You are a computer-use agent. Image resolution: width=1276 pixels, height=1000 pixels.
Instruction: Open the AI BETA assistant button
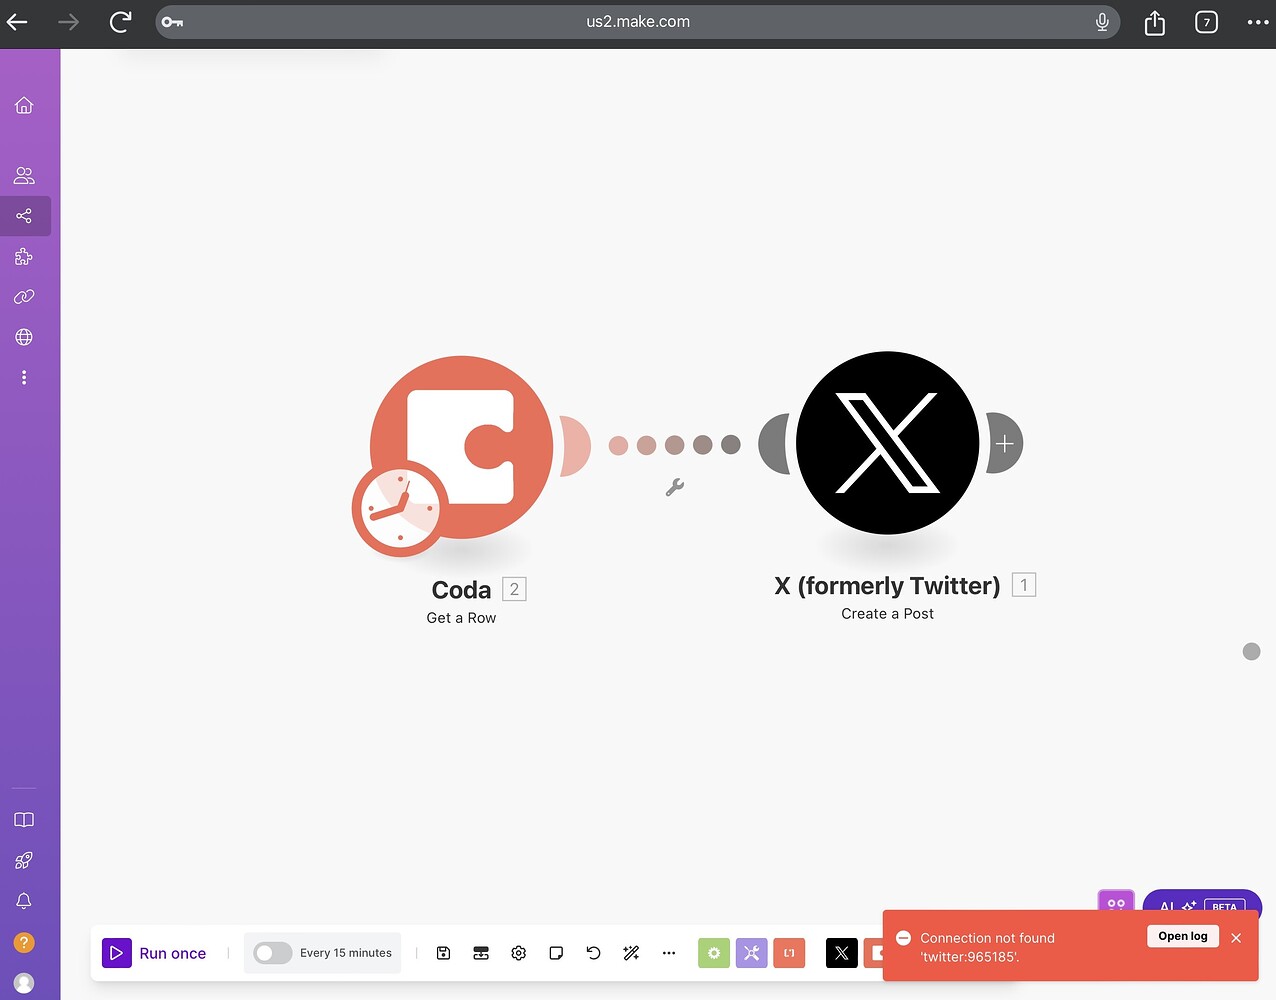pyautogui.click(x=1202, y=907)
